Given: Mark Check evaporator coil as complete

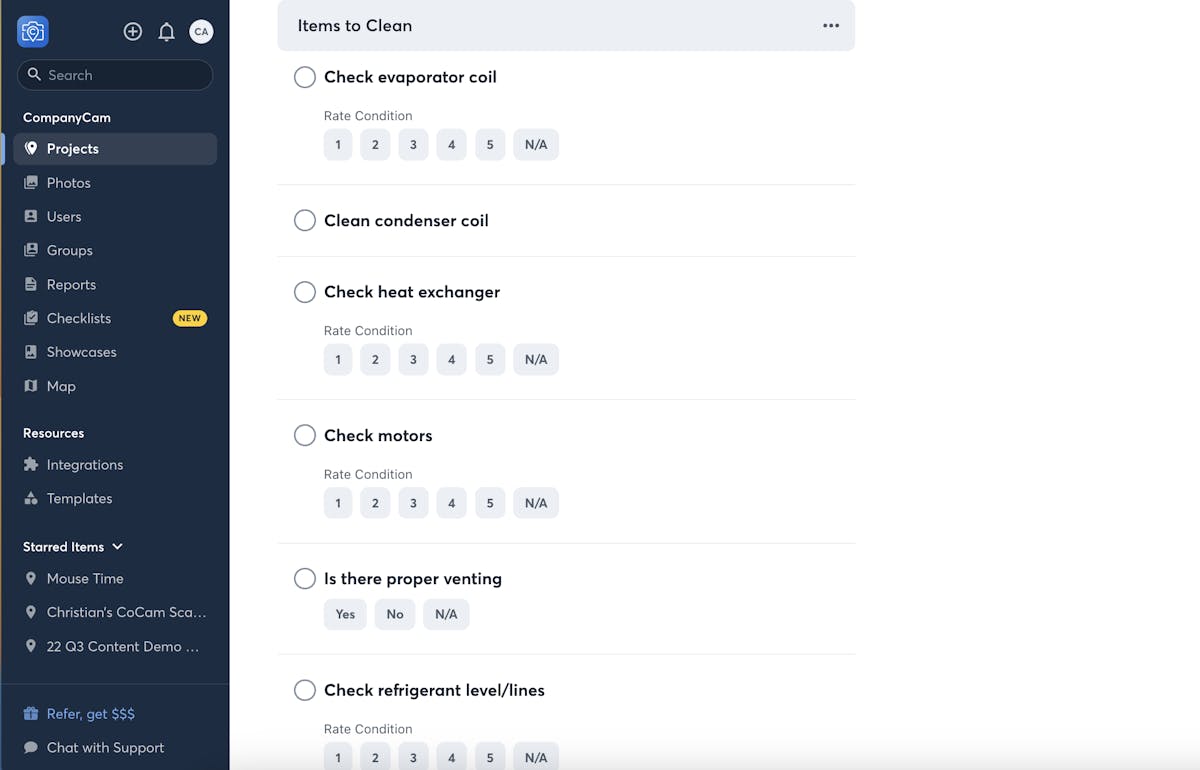Looking at the screenshot, I should tap(305, 77).
